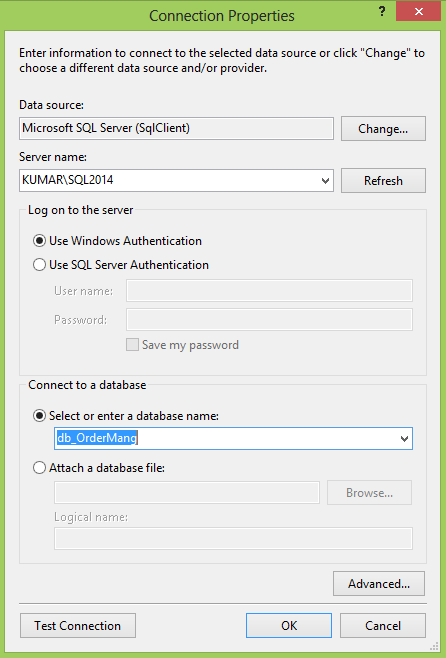Open the database name dropdown list
This screenshot has width=446, height=658.
pos(404,439)
